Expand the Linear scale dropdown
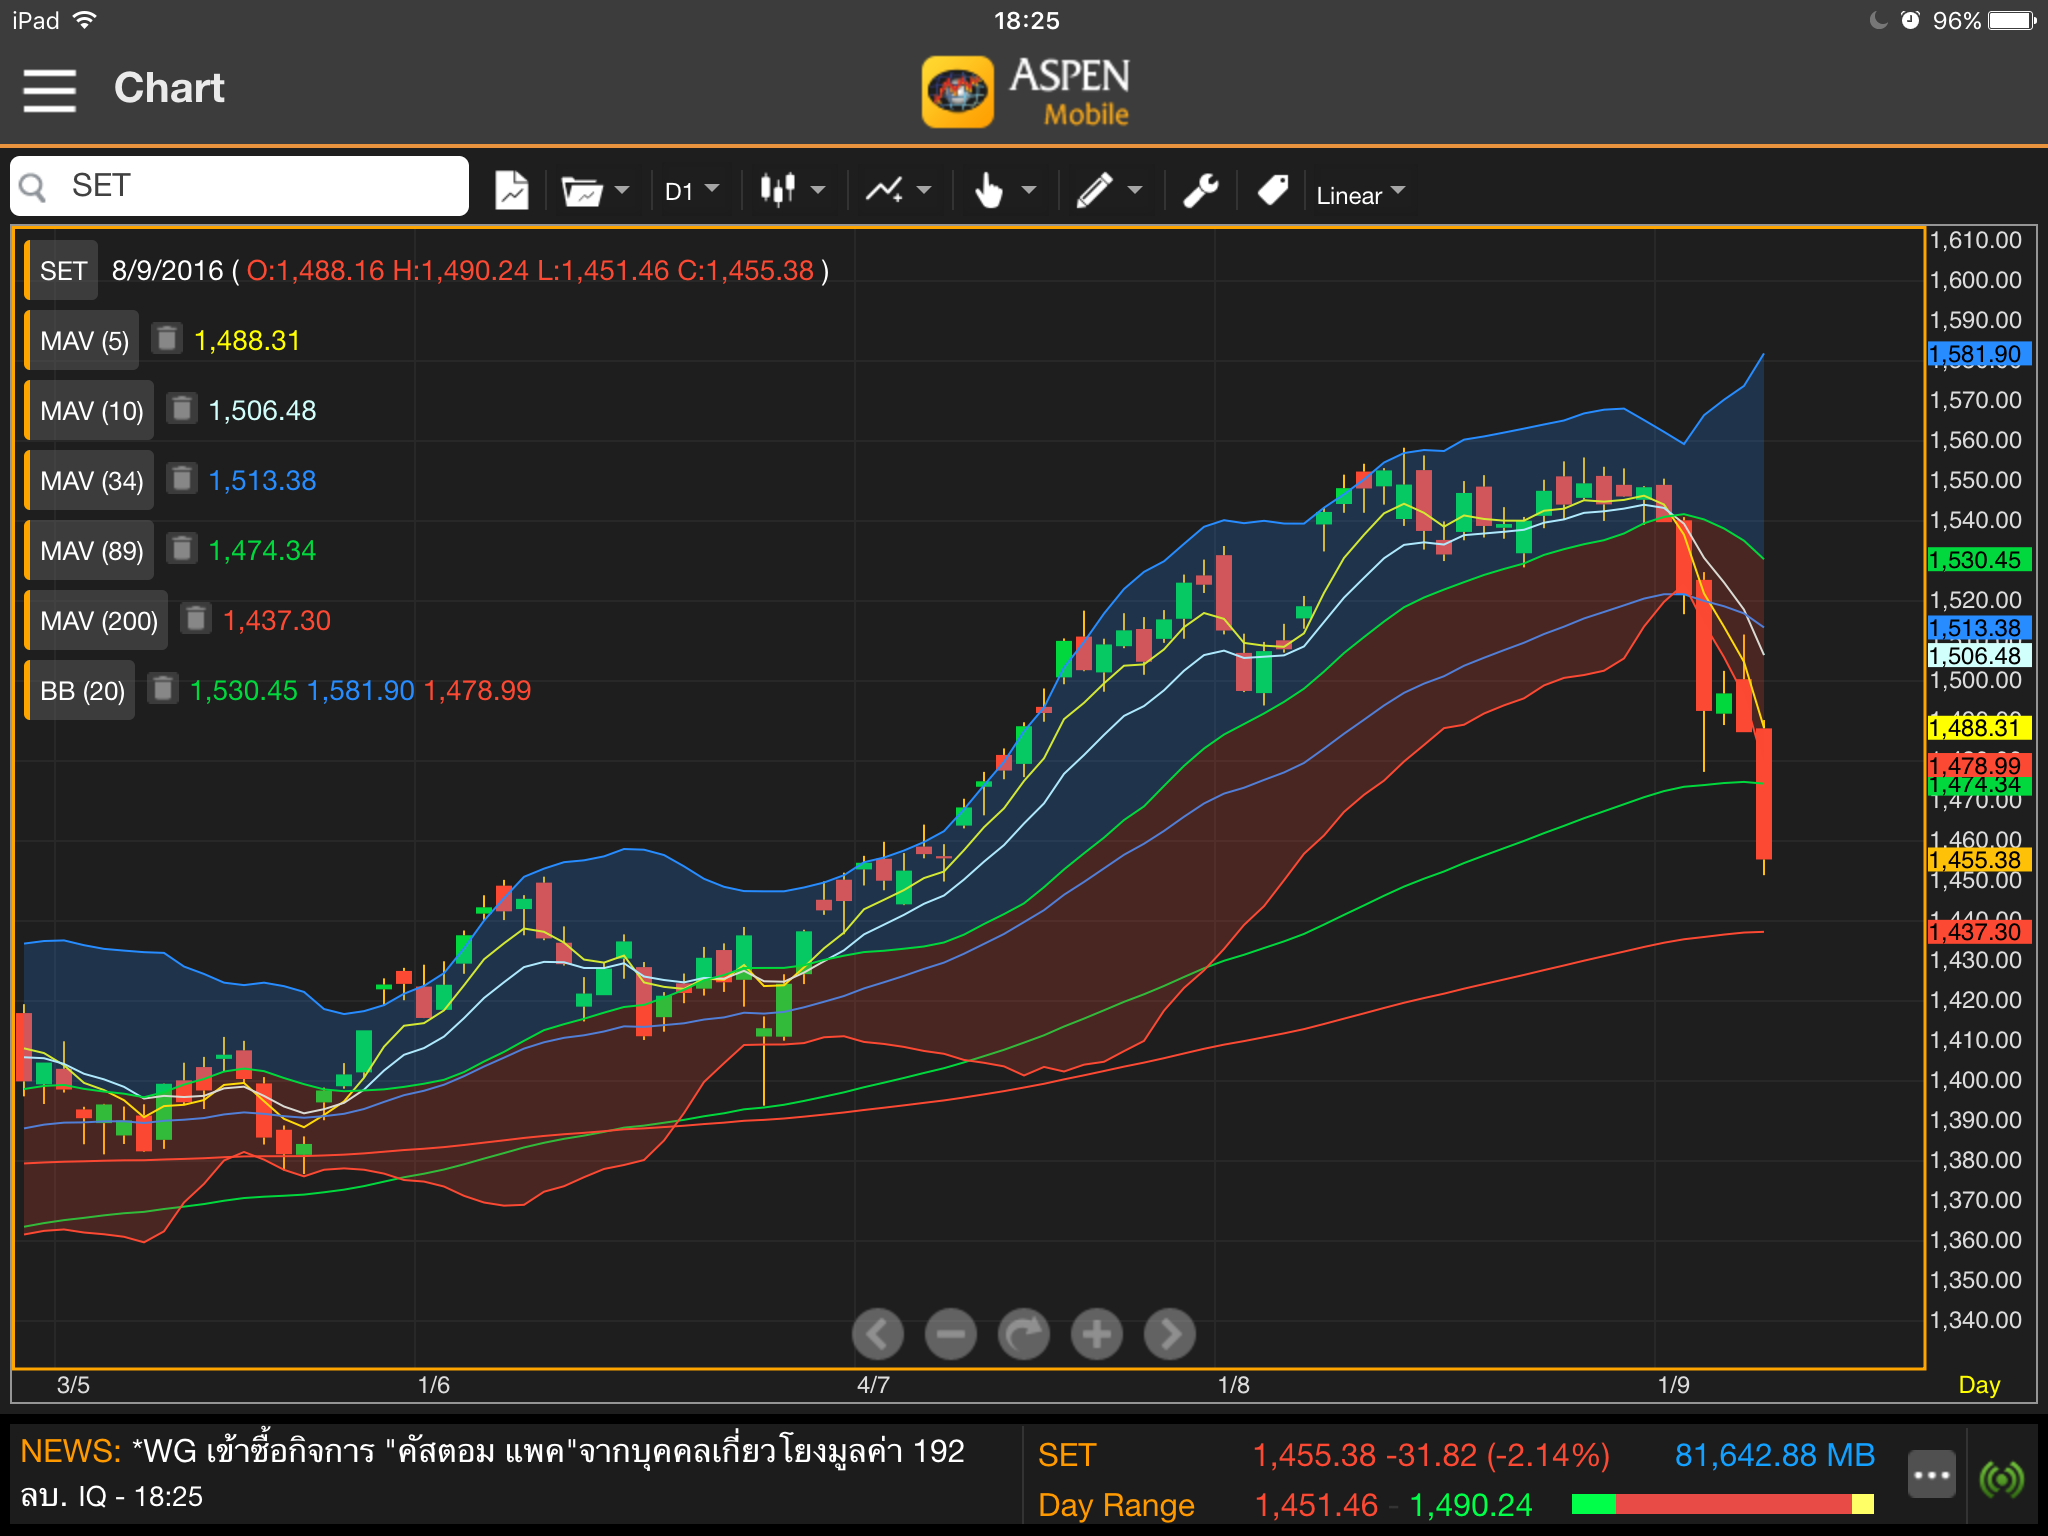This screenshot has width=2048, height=1536. pos(1360,193)
